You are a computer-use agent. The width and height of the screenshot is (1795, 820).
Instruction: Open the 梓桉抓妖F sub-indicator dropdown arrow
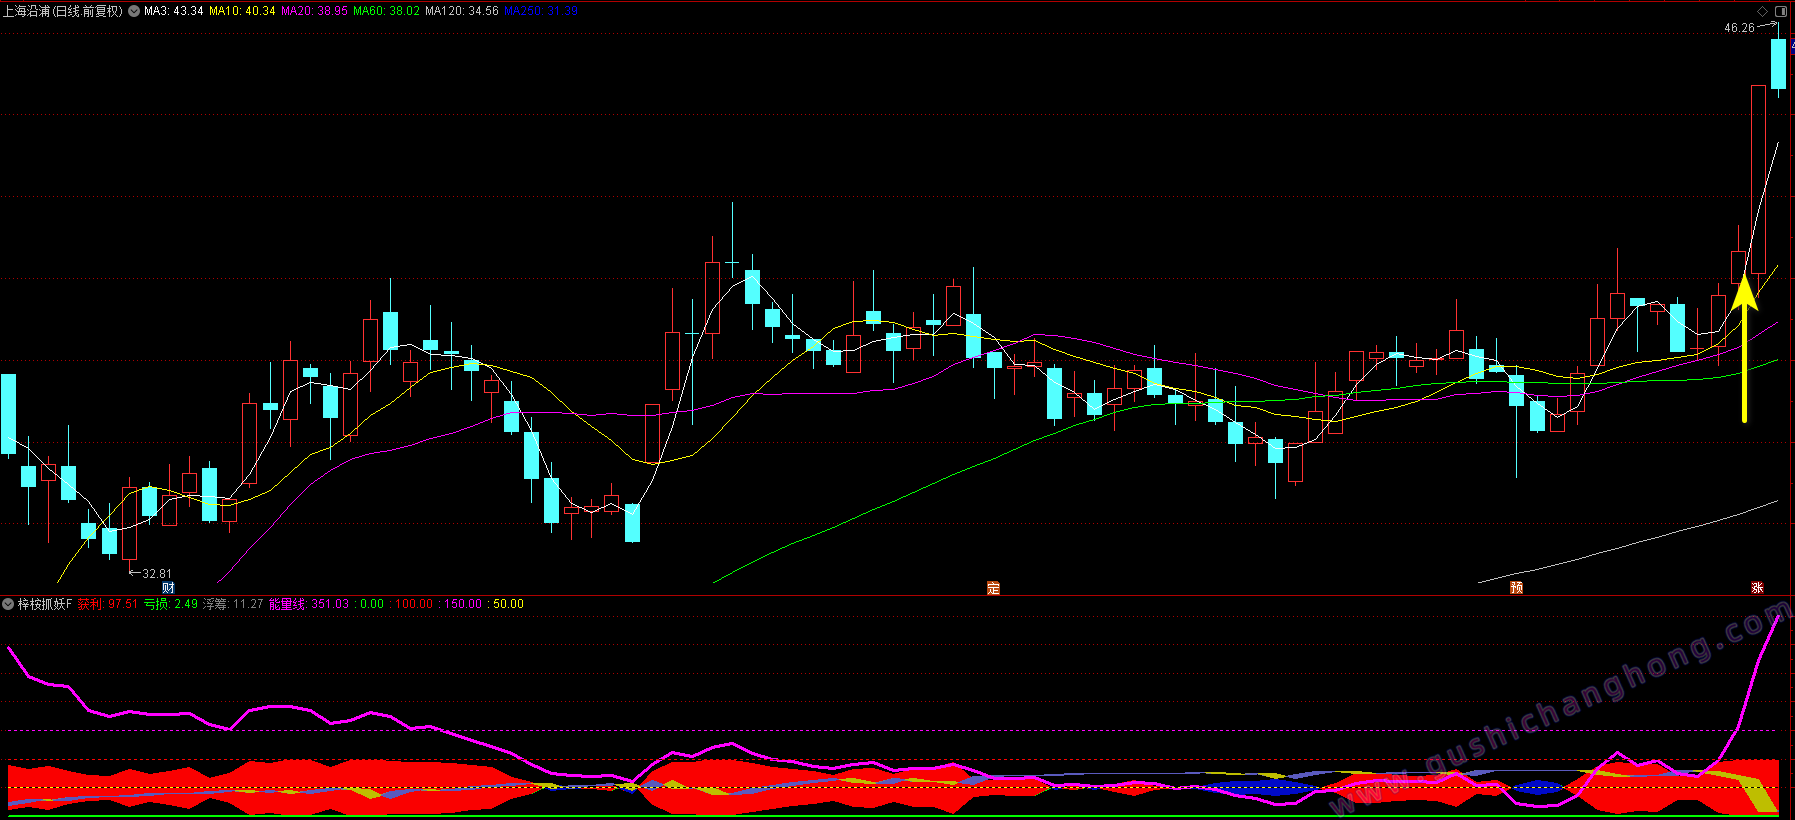(8, 604)
